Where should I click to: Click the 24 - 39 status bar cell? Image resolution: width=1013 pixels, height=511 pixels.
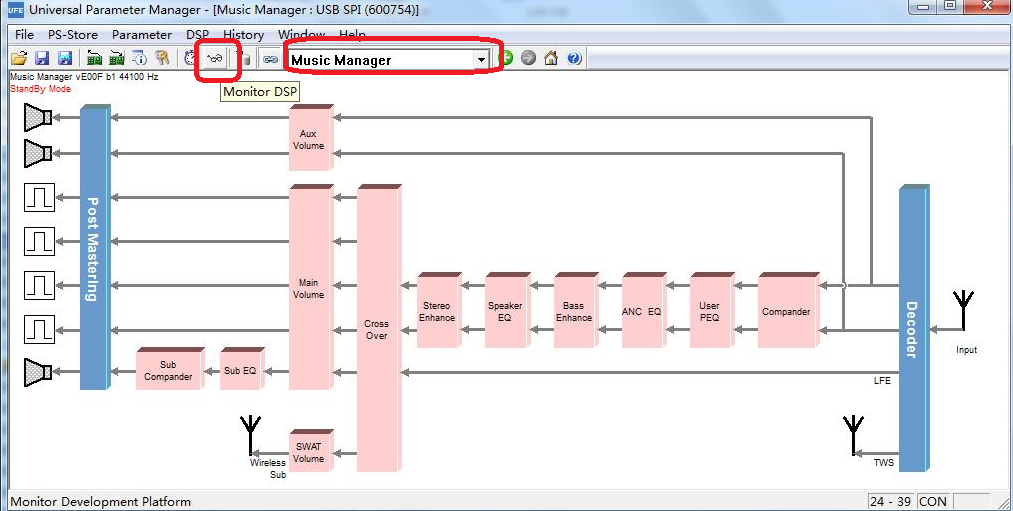pos(890,501)
